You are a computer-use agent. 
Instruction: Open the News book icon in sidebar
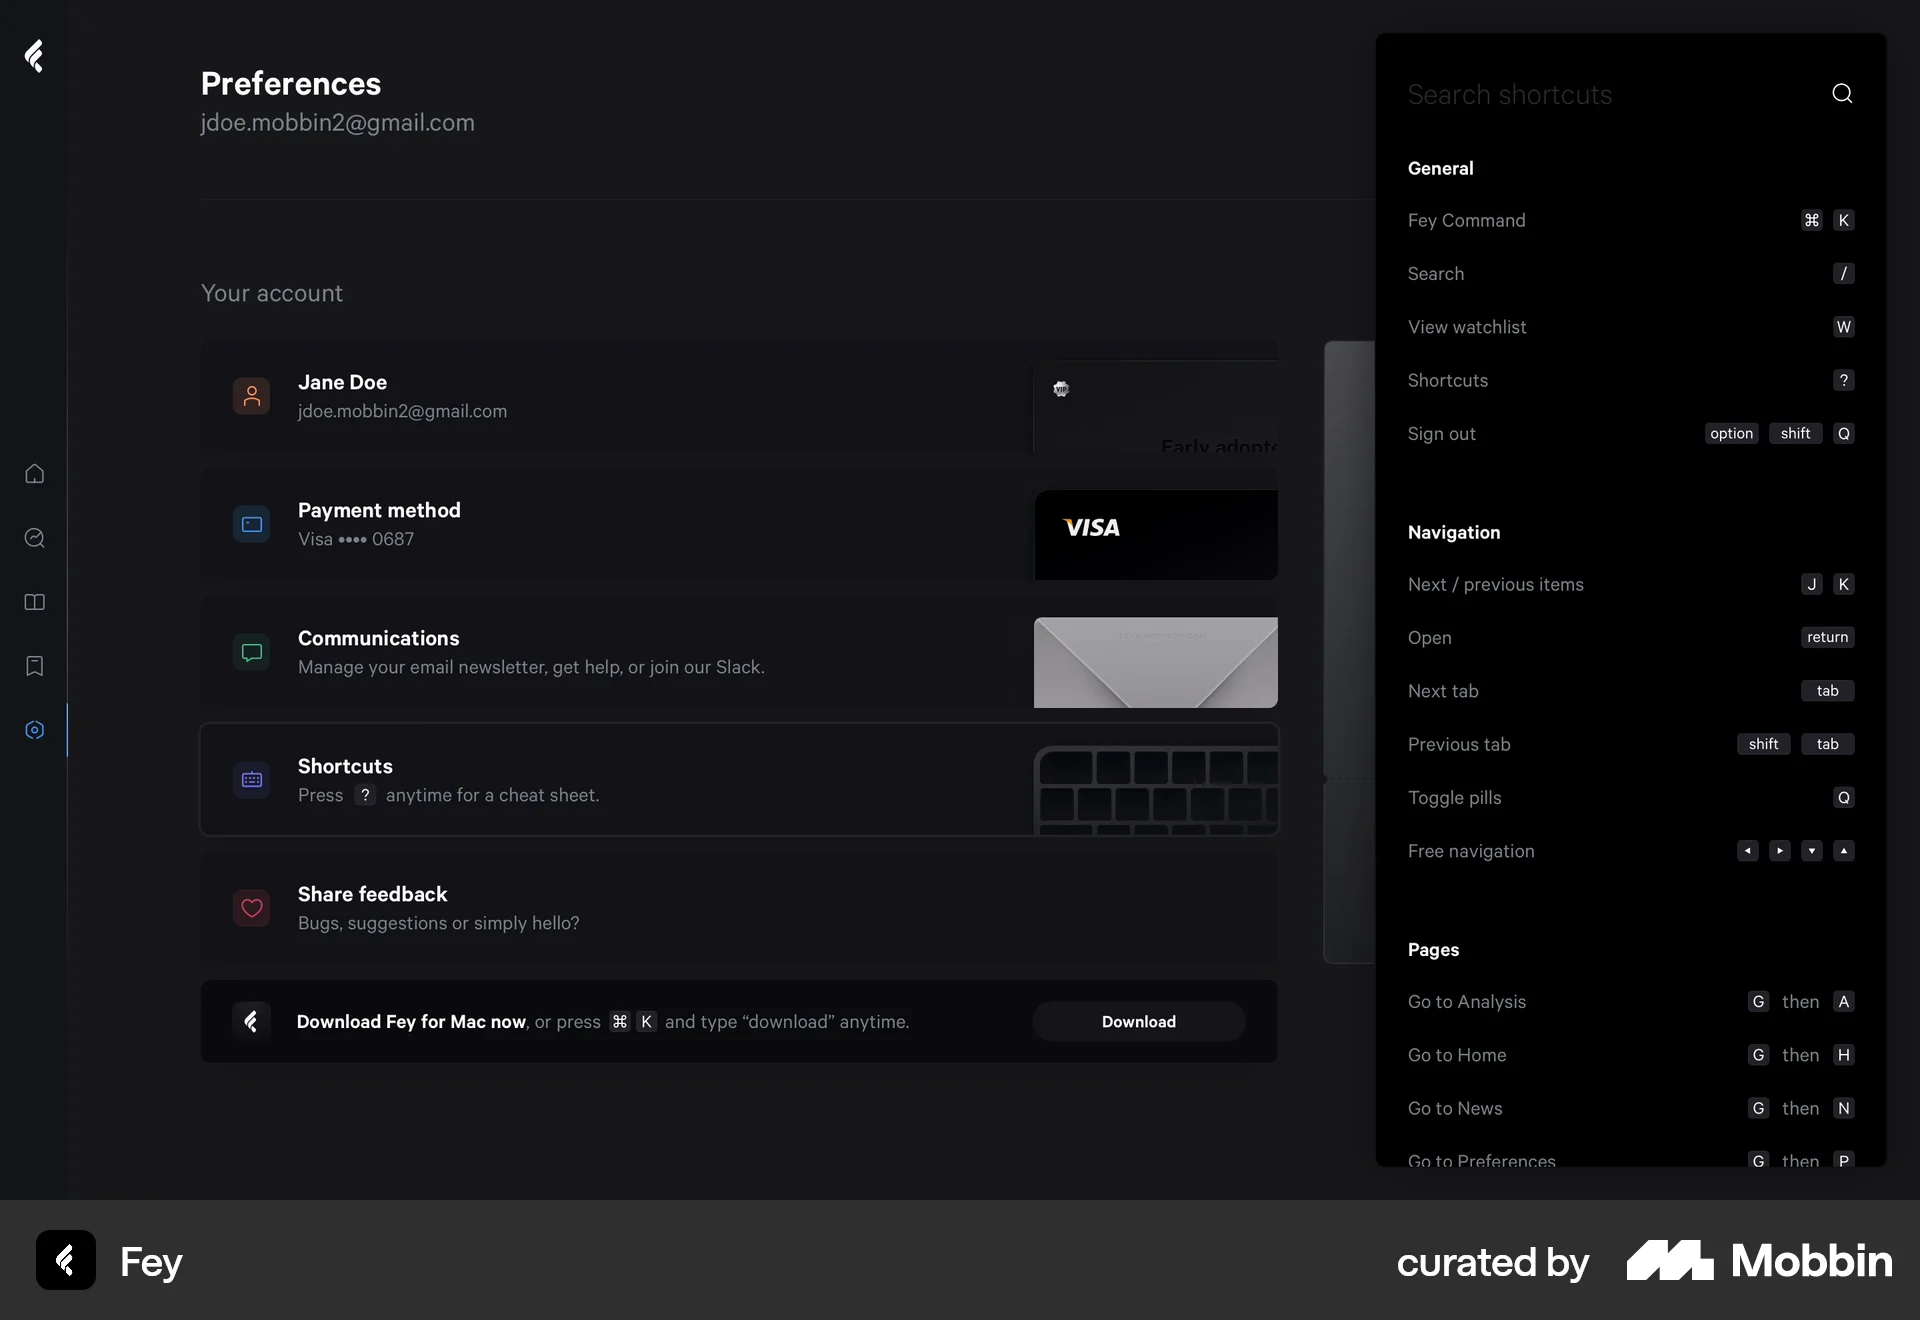click(34, 602)
